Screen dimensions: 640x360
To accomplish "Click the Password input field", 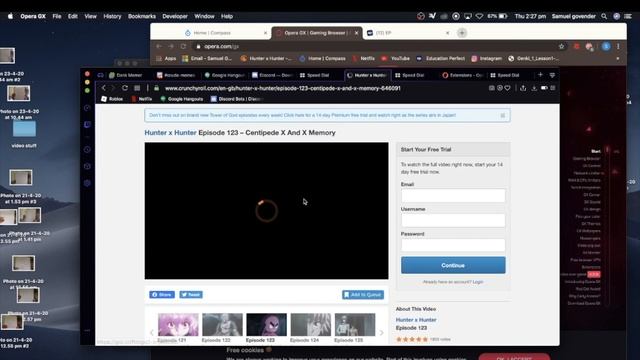I will point(453,245).
